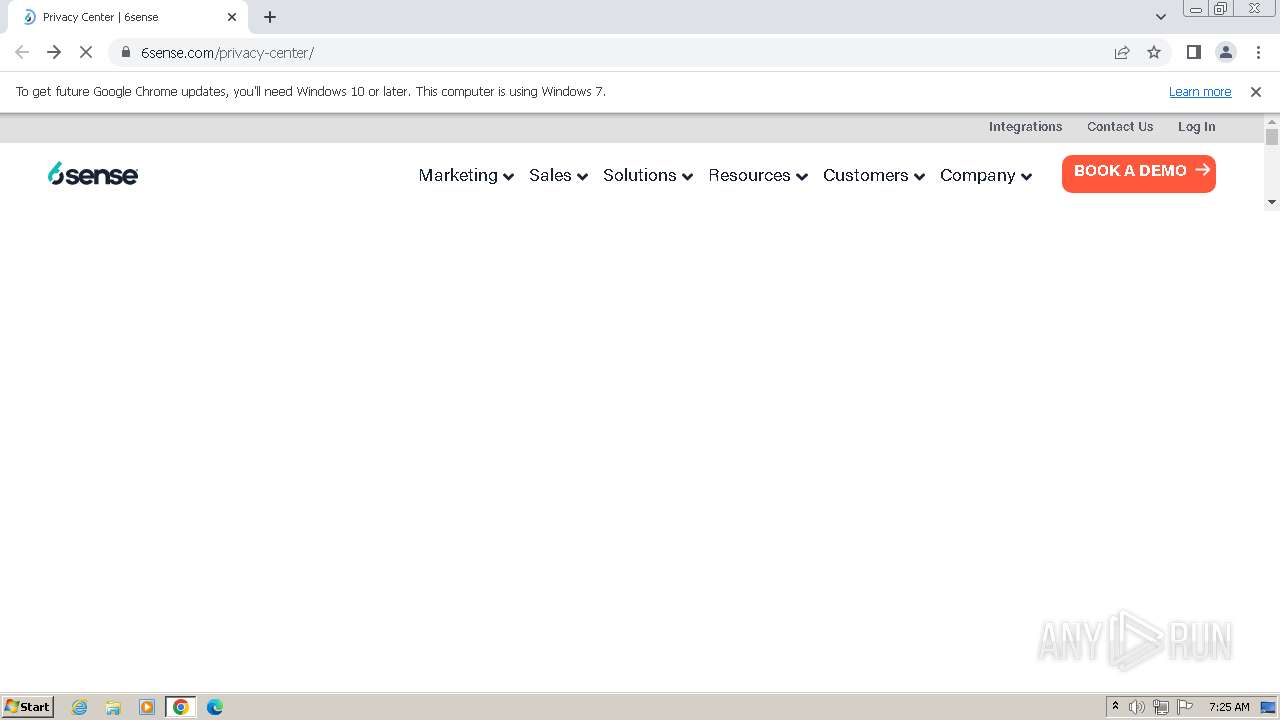Open the Chrome side panel
The image size is (1280, 720).
click(x=1193, y=52)
